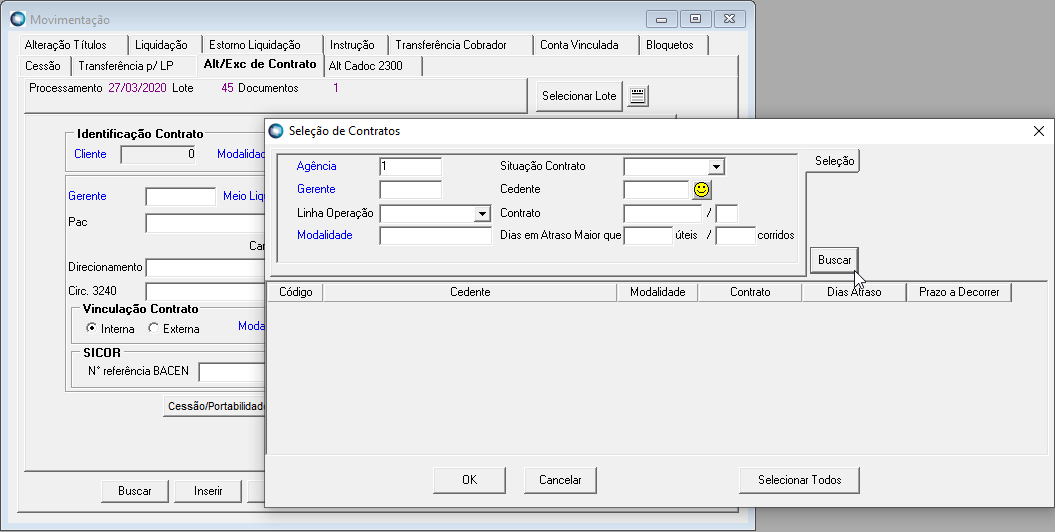1055x532 pixels.
Task: Maximize the Movimentação window
Action: click(696, 19)
